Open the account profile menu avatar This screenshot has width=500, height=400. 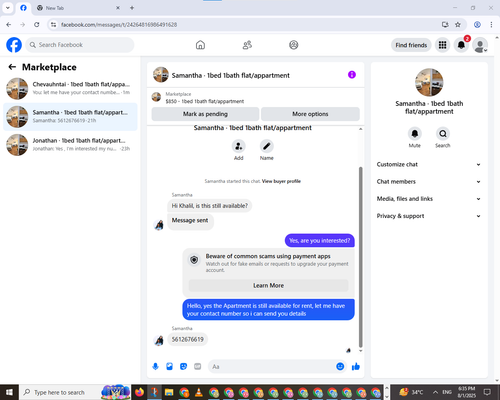pos(480,45)
